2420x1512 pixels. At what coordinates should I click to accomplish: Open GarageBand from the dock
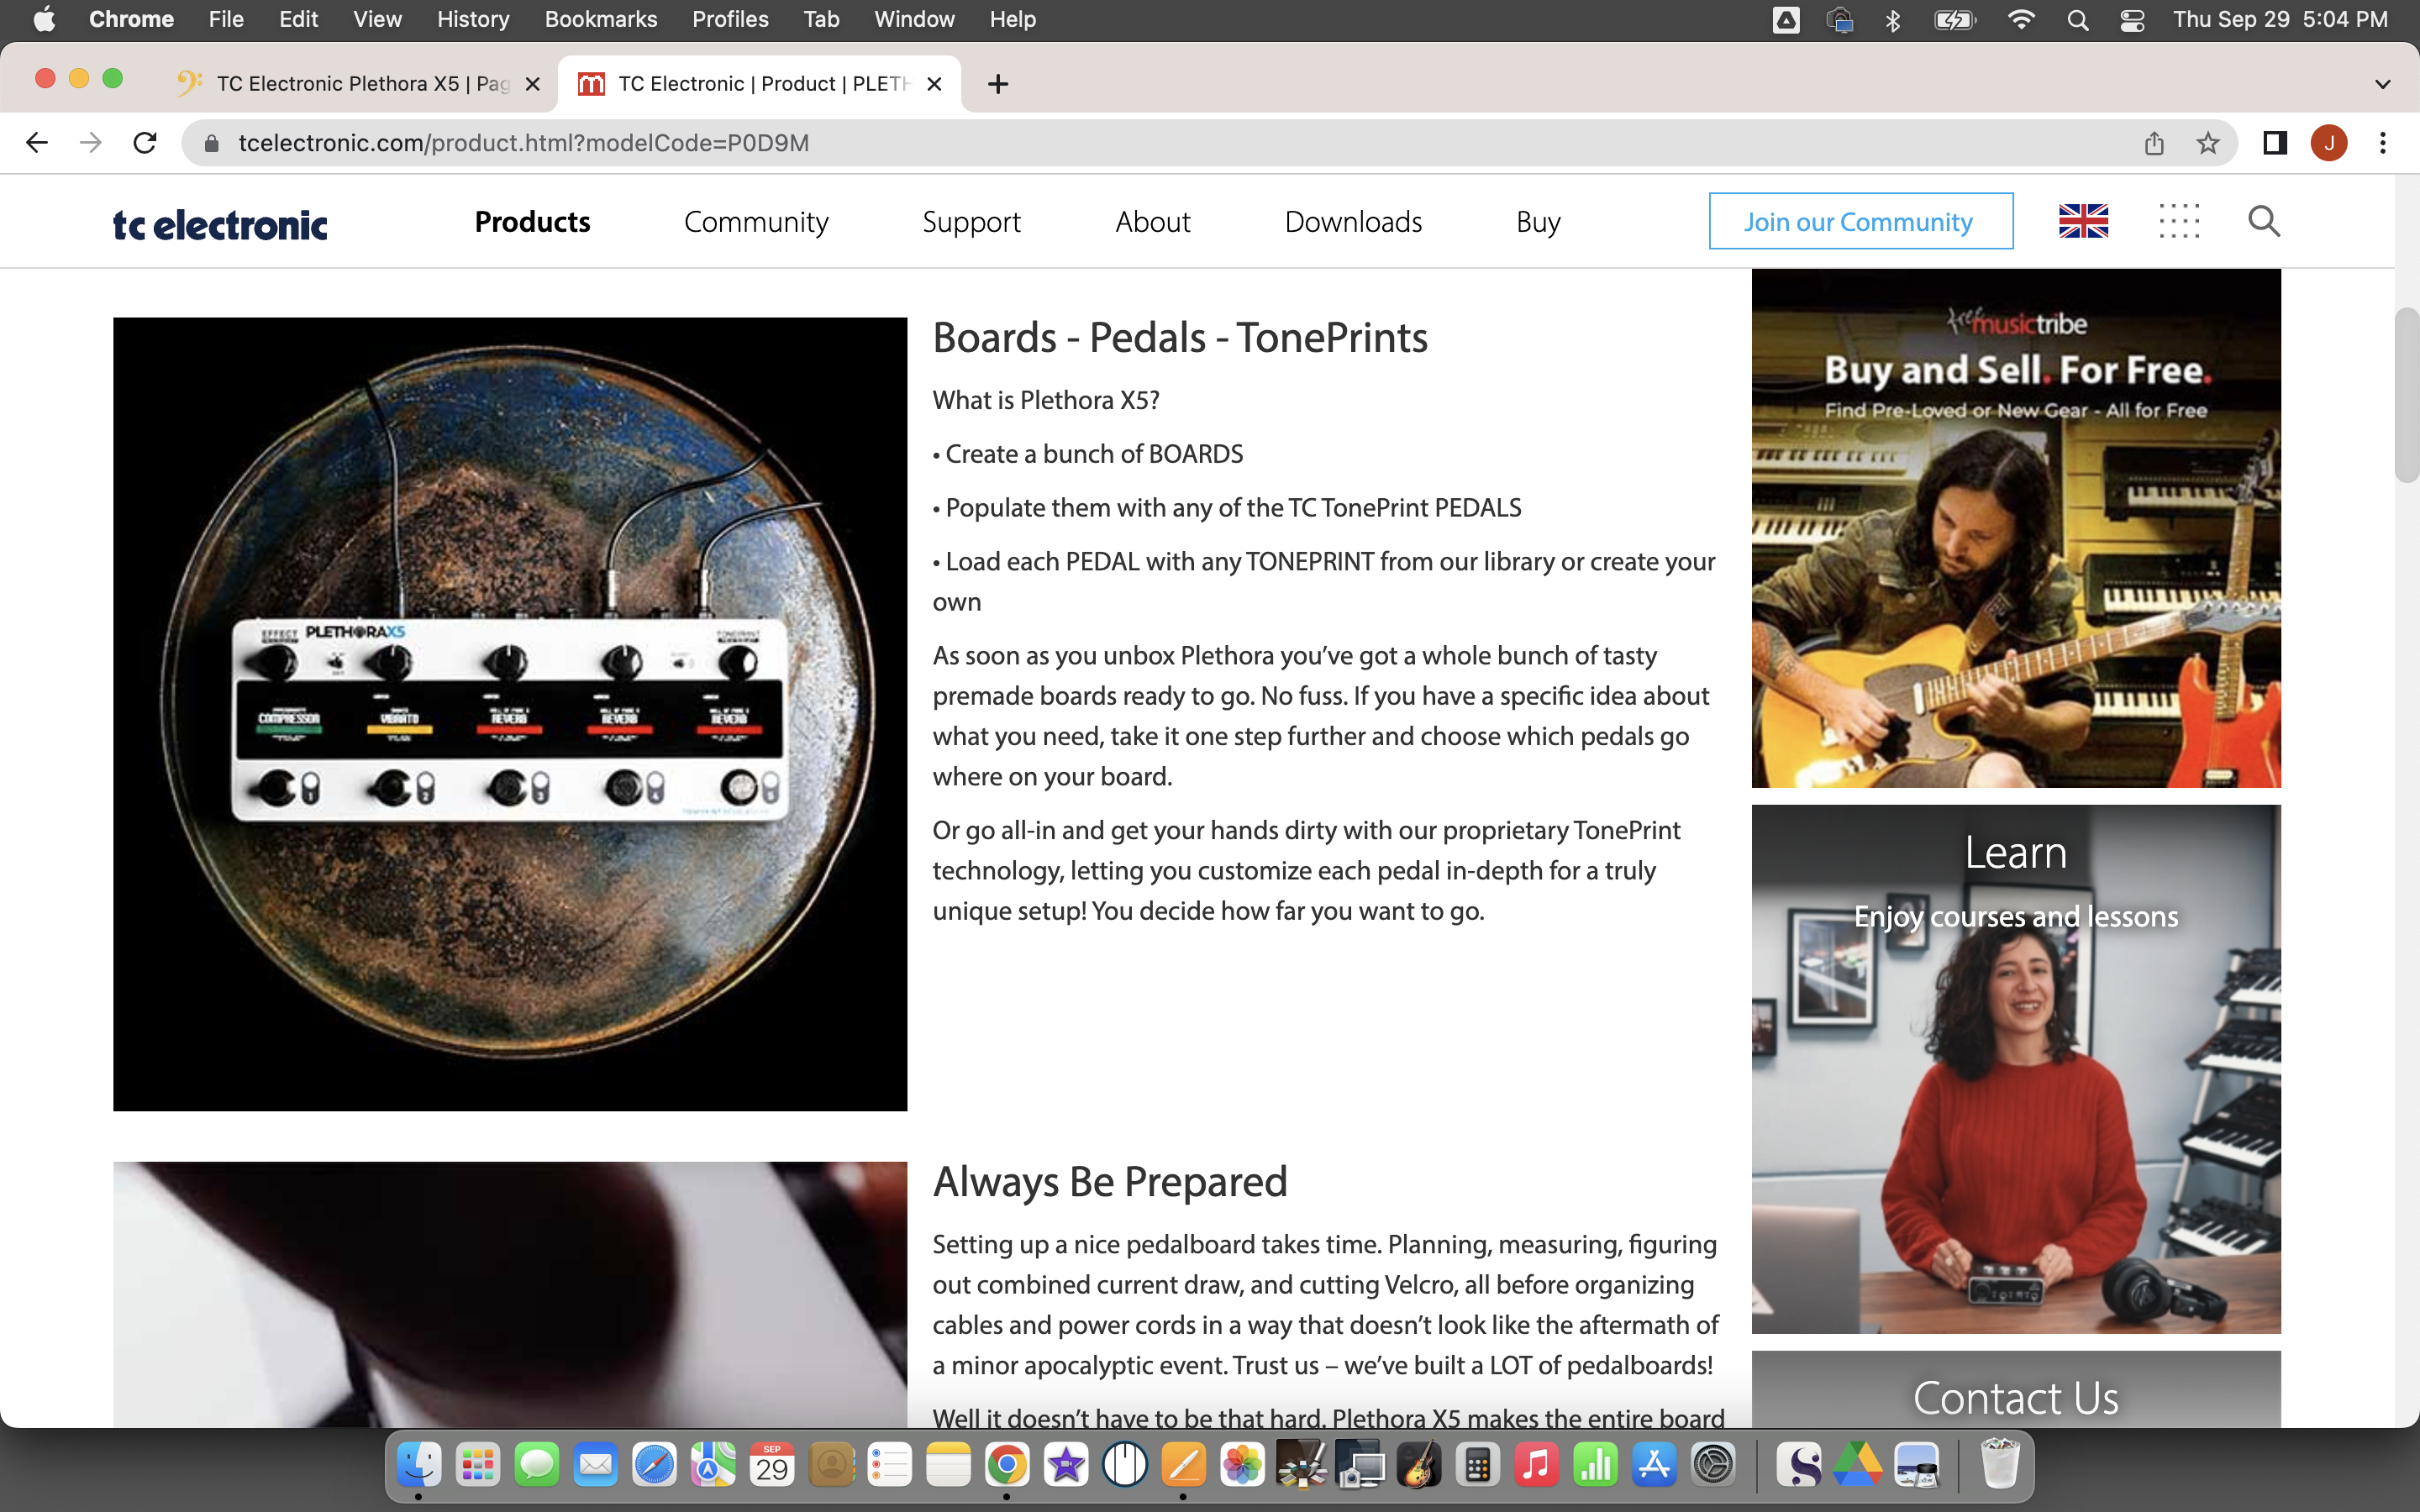point(1419,1465)
